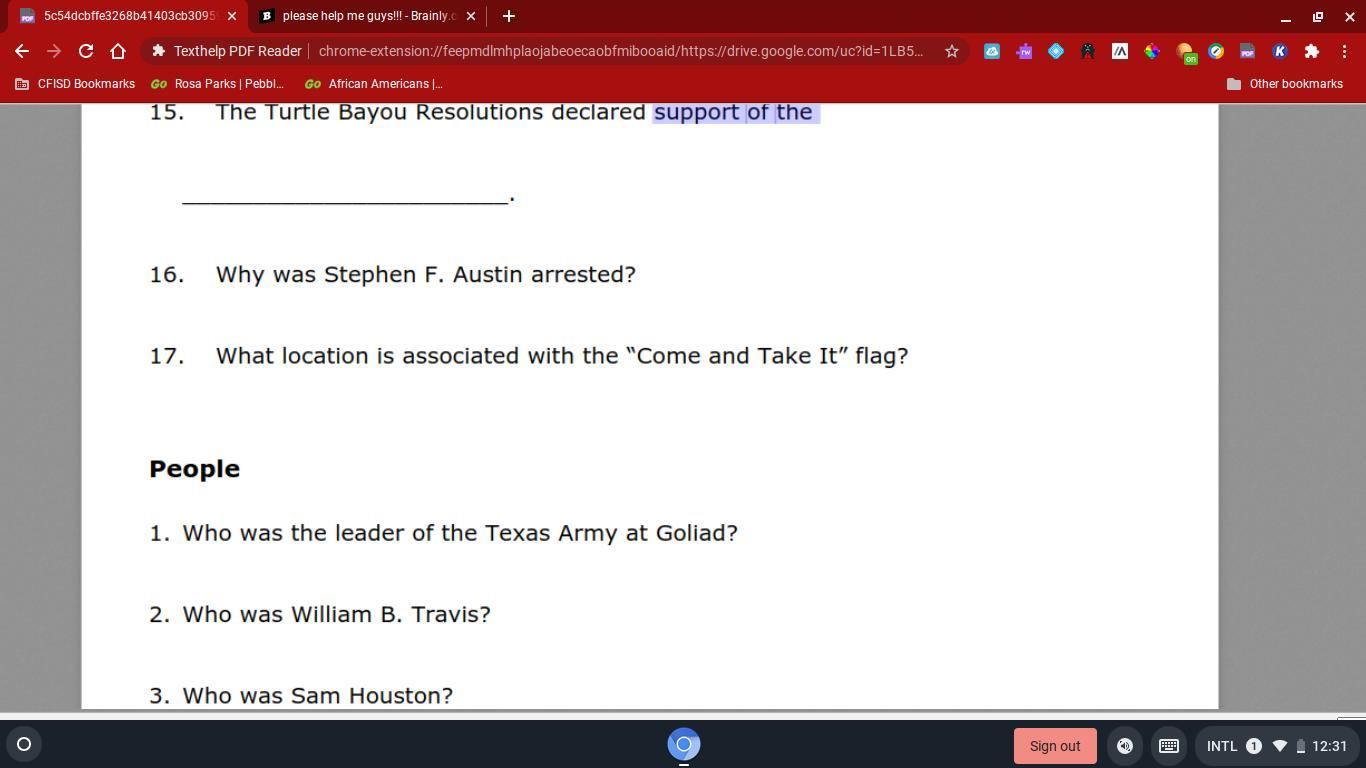Screen dimensions: 1366x768
Task: Open the Extensions puzzle piece menu
Action: [1312, 51]
